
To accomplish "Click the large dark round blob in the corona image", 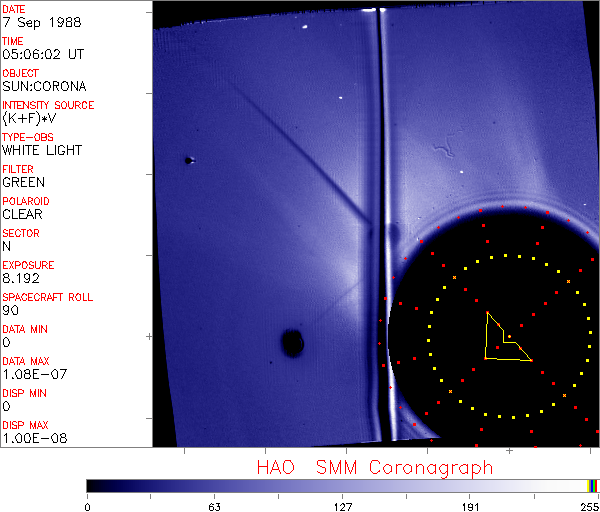I will tap(292, 343).
